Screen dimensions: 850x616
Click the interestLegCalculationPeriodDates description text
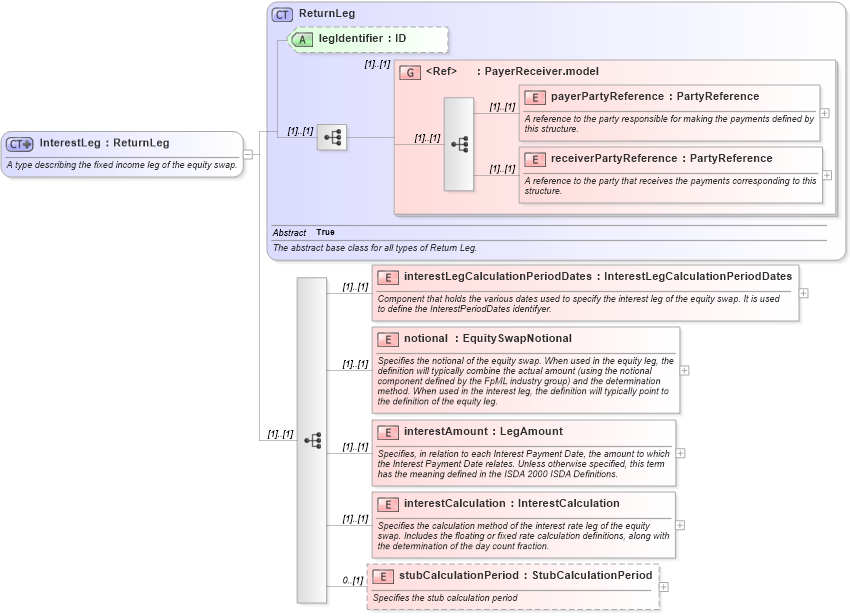[578, 304]
